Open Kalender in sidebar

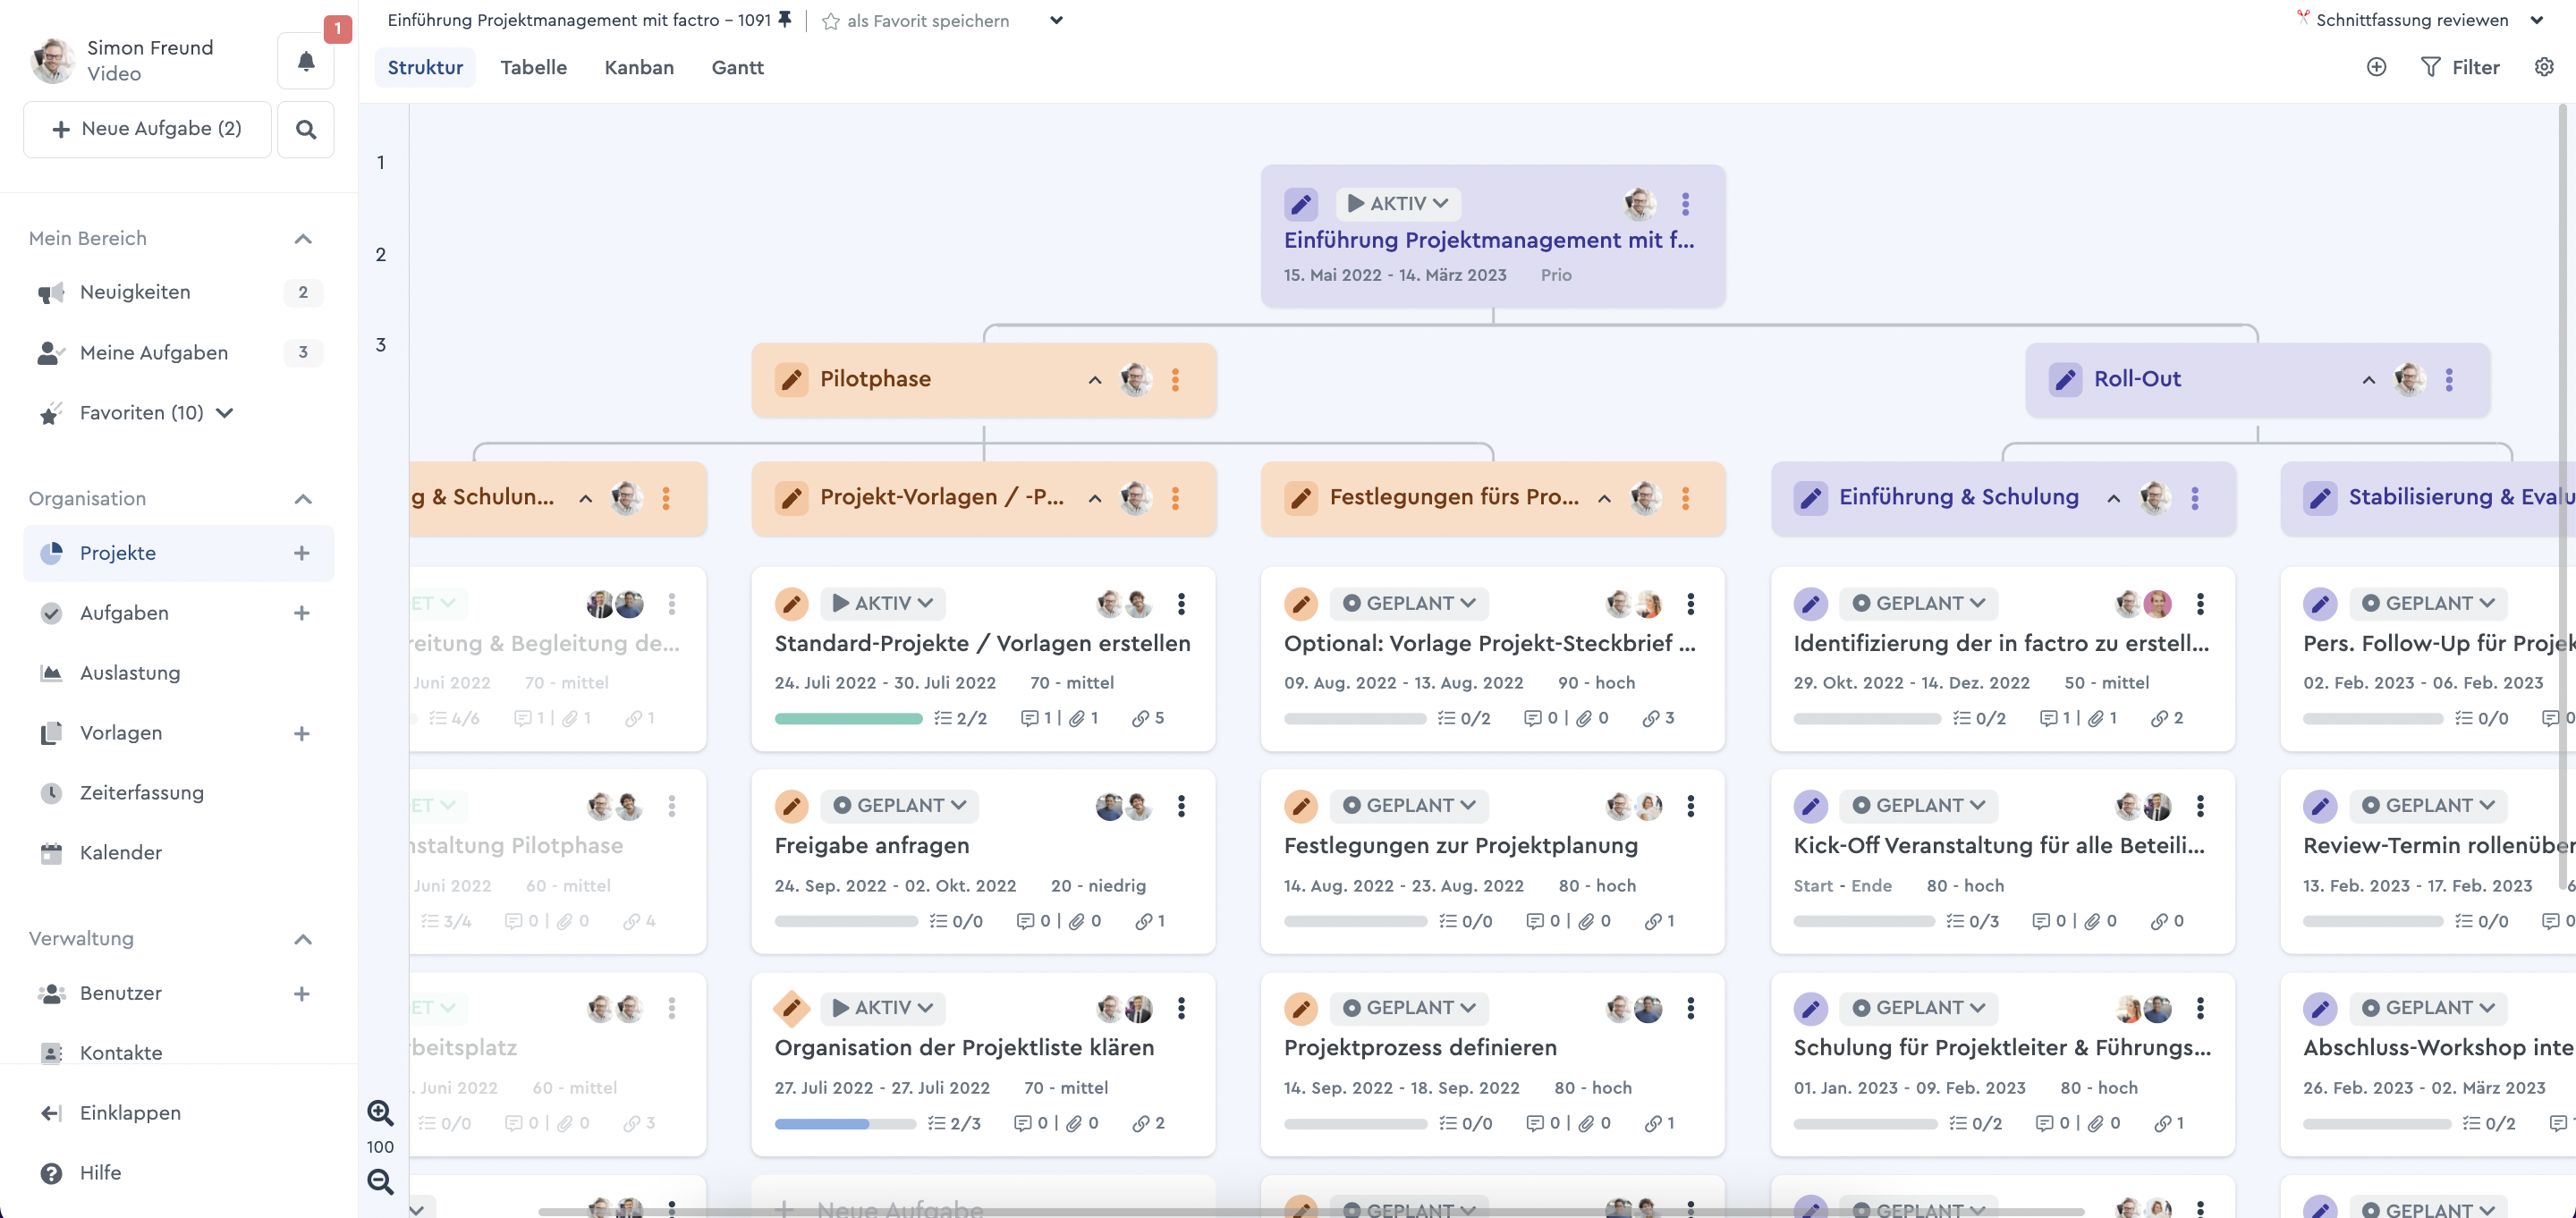coord(178,853)
